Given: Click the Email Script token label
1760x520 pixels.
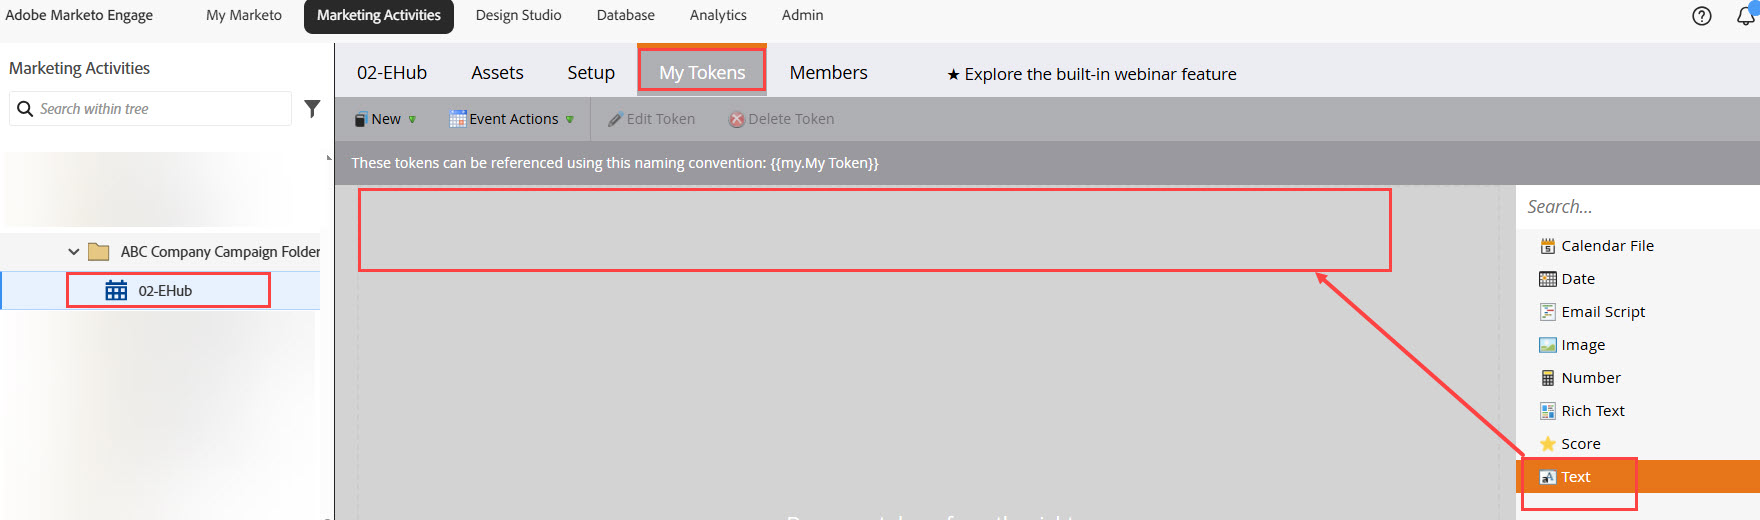Looking at the screenshot, I should pyautogui.click(x=1603, y=312).
